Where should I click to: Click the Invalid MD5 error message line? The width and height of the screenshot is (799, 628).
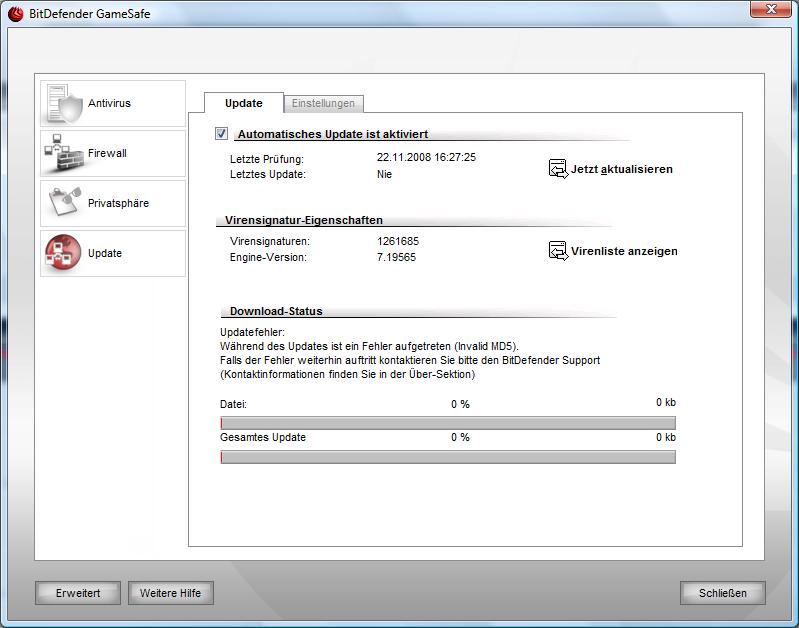tap(369, 346)
